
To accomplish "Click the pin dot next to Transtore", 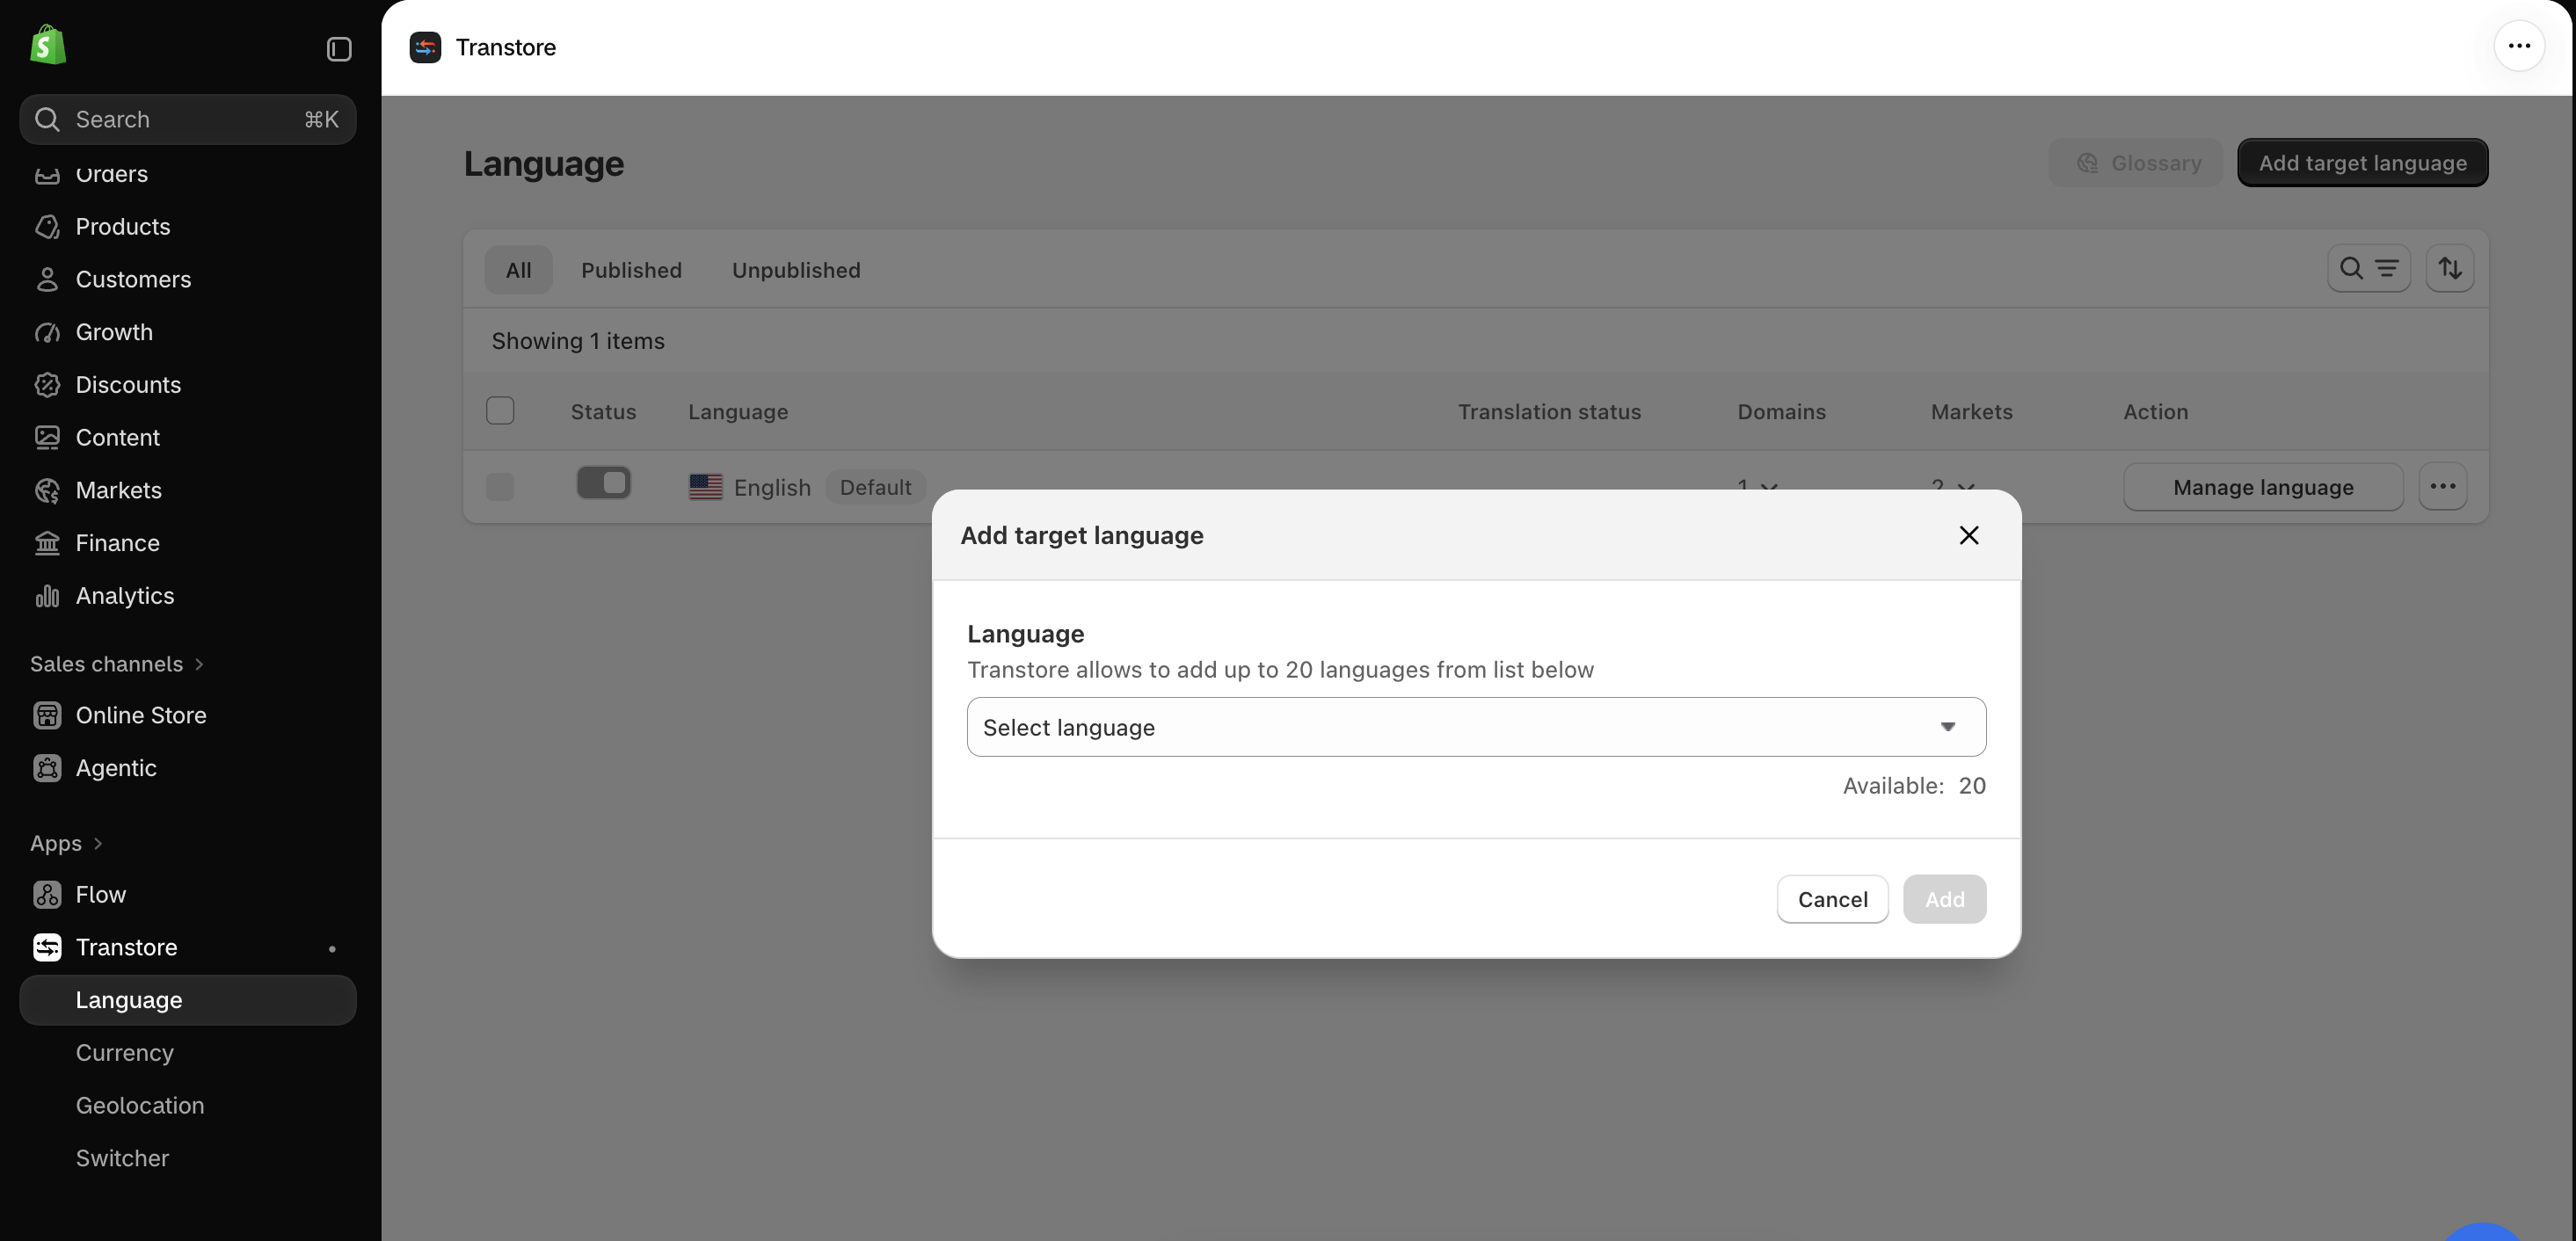I will tap(332, 948).
